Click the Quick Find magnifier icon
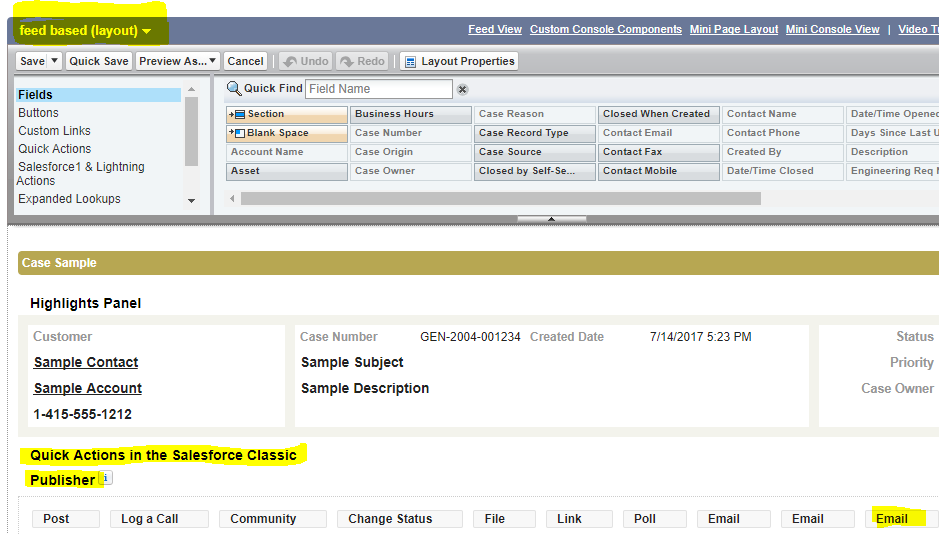 click(234, 89)
